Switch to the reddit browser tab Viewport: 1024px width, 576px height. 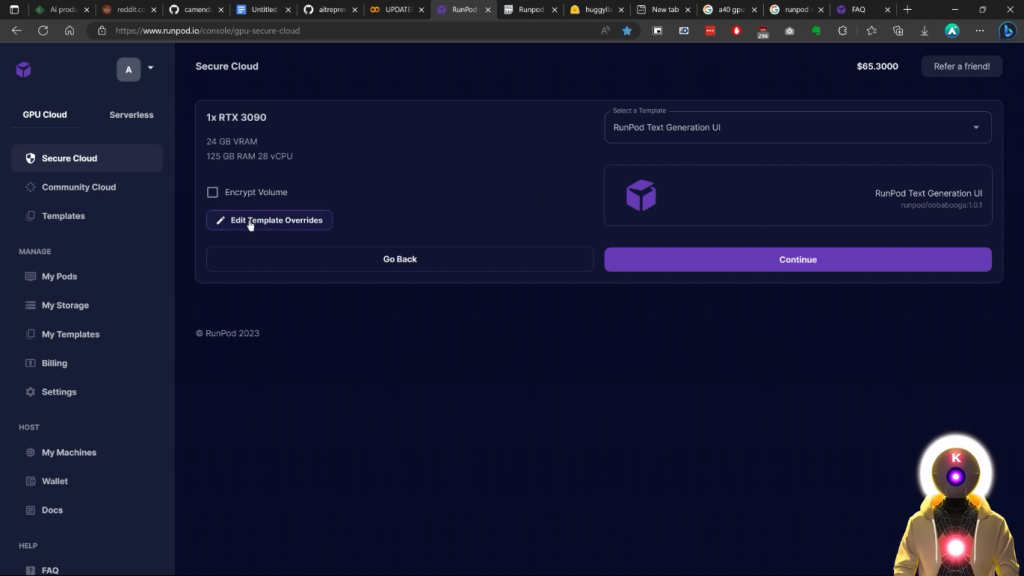[129, 10]
